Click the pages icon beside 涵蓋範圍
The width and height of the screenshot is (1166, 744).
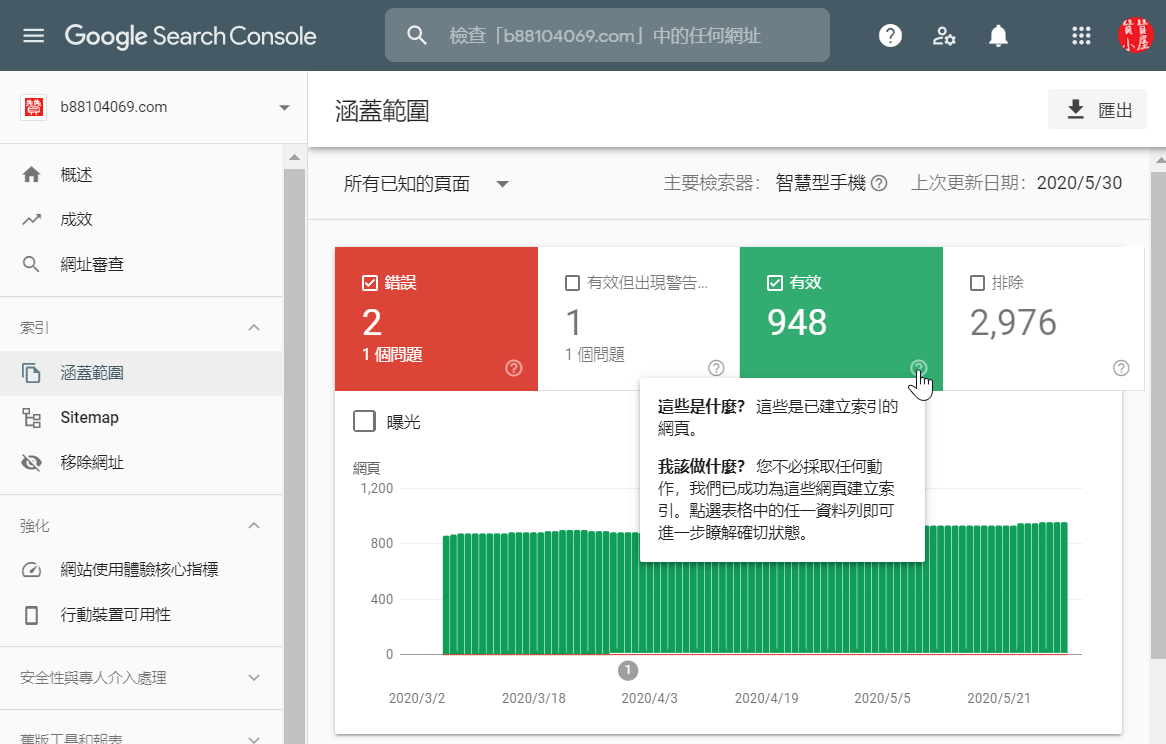31,373
